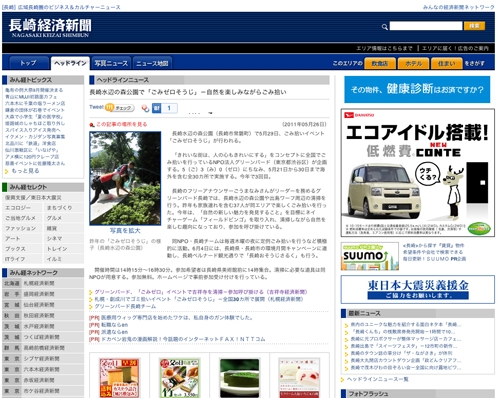Click 写真を拡大 link

click(x=125, y=231)
